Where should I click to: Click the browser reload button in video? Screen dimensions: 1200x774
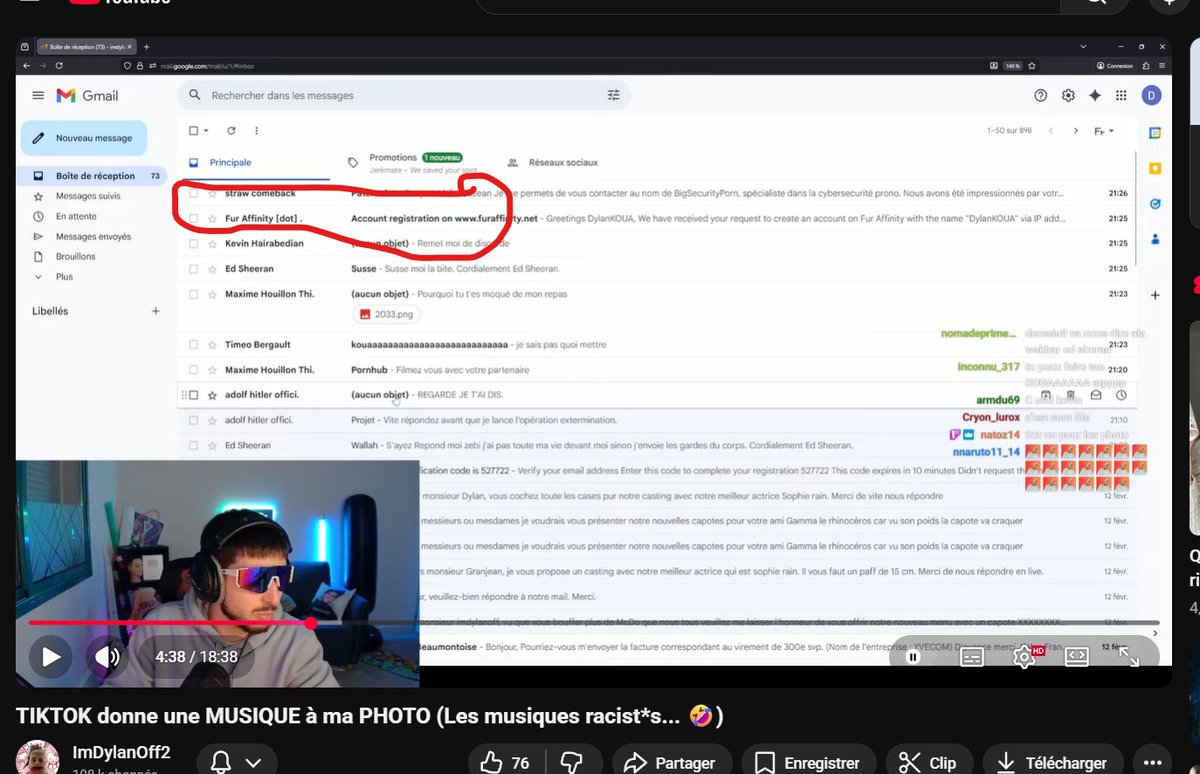60,66
